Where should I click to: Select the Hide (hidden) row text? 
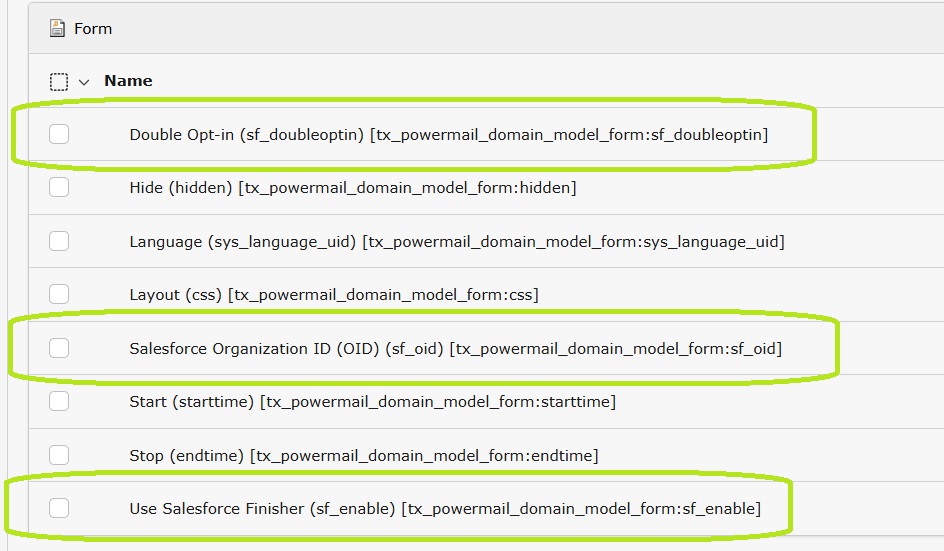(x=353, y=188)
